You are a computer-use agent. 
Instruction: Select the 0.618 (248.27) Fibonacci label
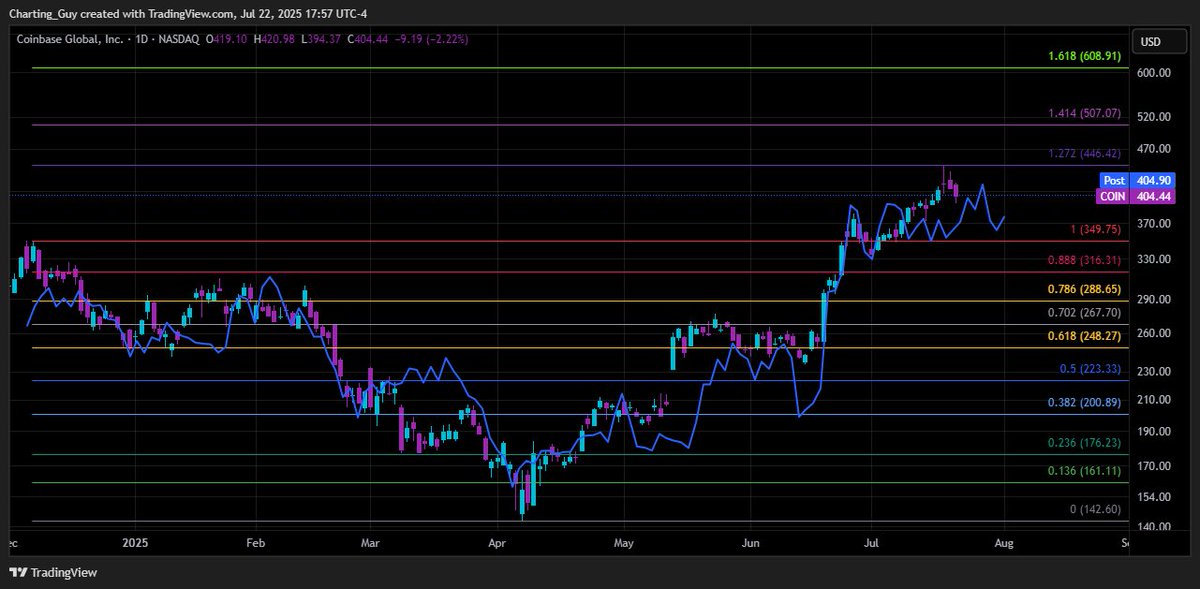click(x=1083, y=337)
